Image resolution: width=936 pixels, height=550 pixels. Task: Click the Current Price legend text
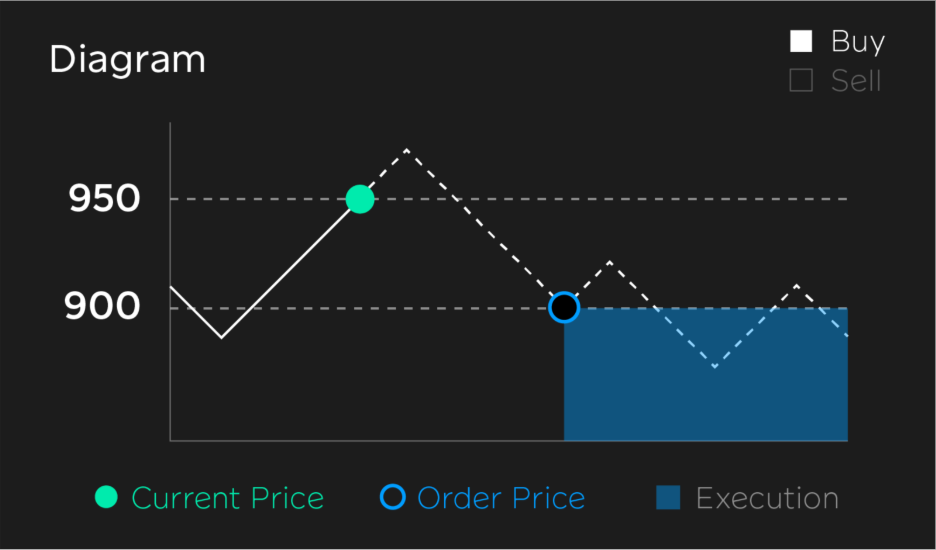(227, 498)
